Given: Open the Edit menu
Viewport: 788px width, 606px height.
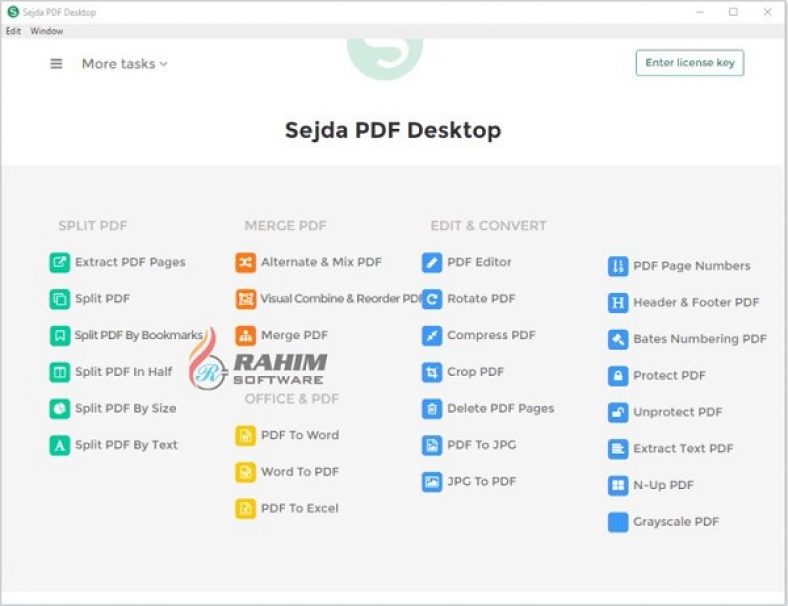Looking at the screenshot, I should point(13,31).
